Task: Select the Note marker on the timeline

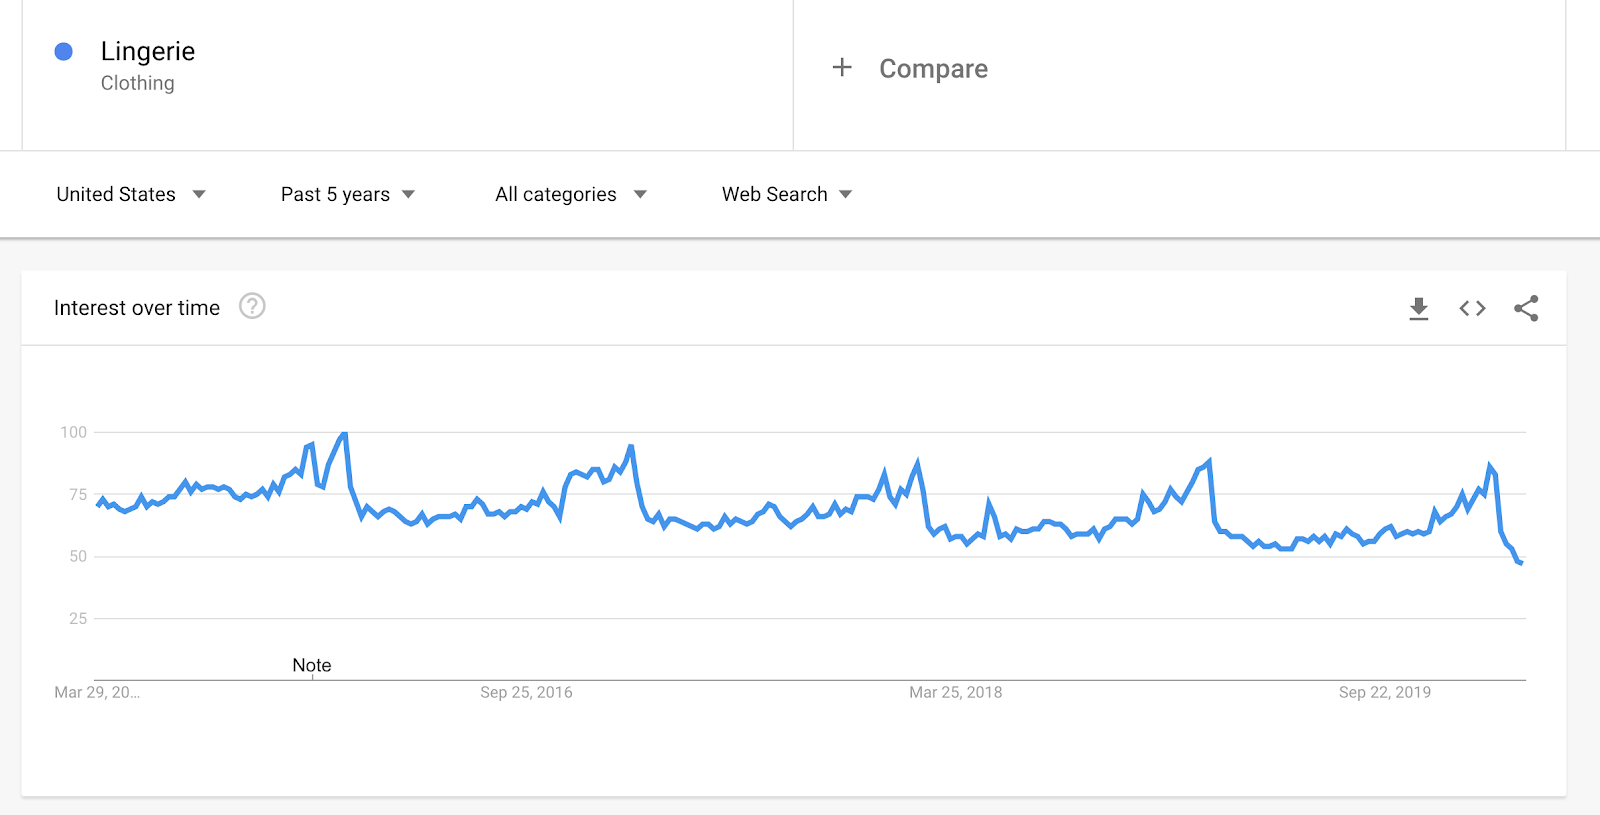Action: pyautogui.click(x=312, y=665)
